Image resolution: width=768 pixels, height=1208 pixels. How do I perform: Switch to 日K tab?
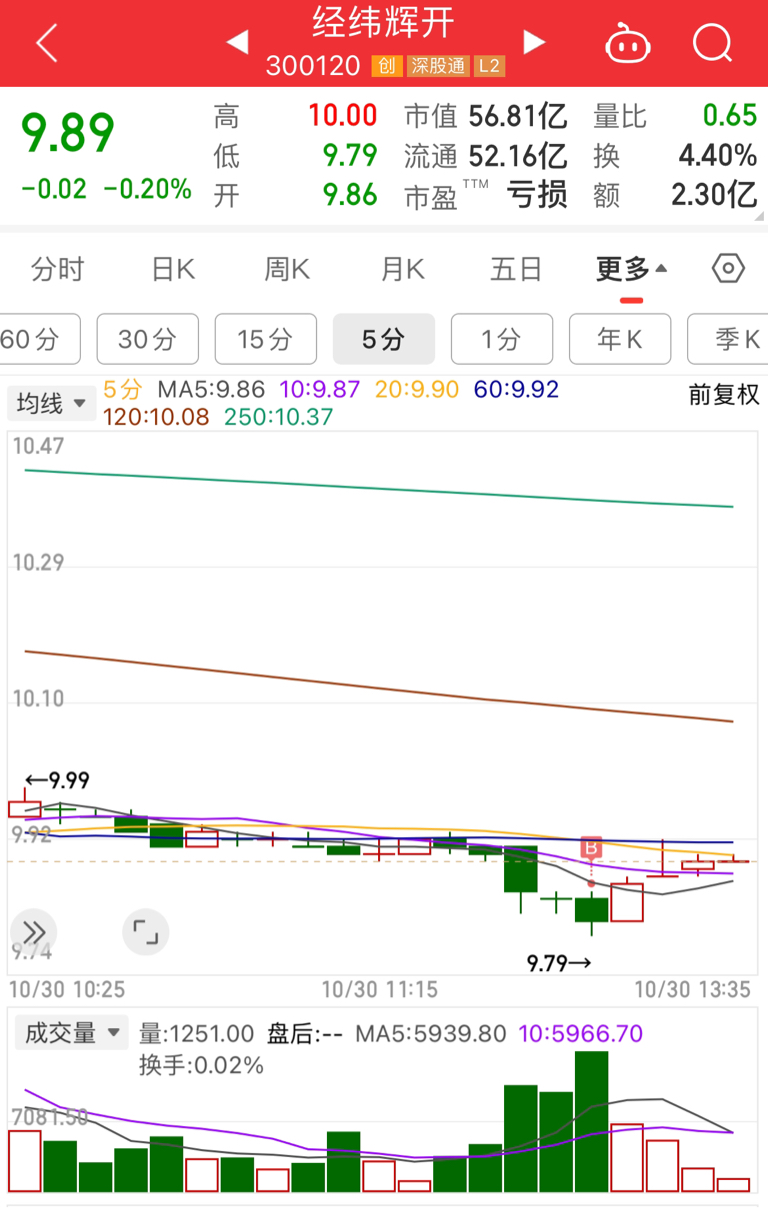[x=173, y=269]
